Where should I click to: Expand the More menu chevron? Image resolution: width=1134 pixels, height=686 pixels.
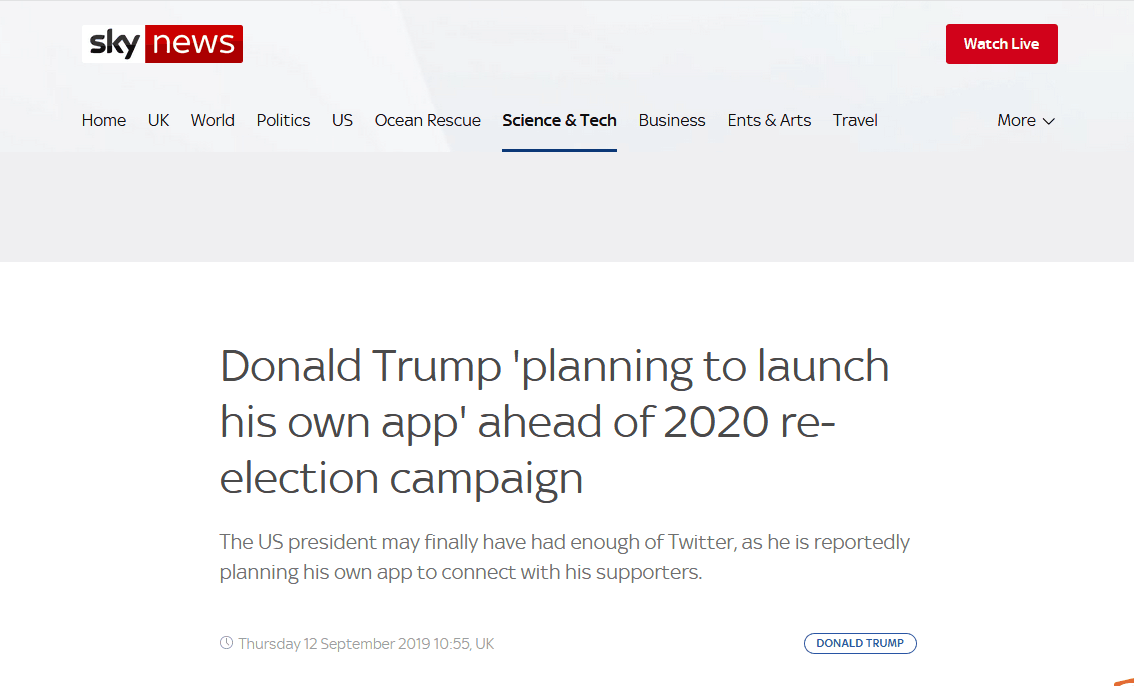(1049, 121)
